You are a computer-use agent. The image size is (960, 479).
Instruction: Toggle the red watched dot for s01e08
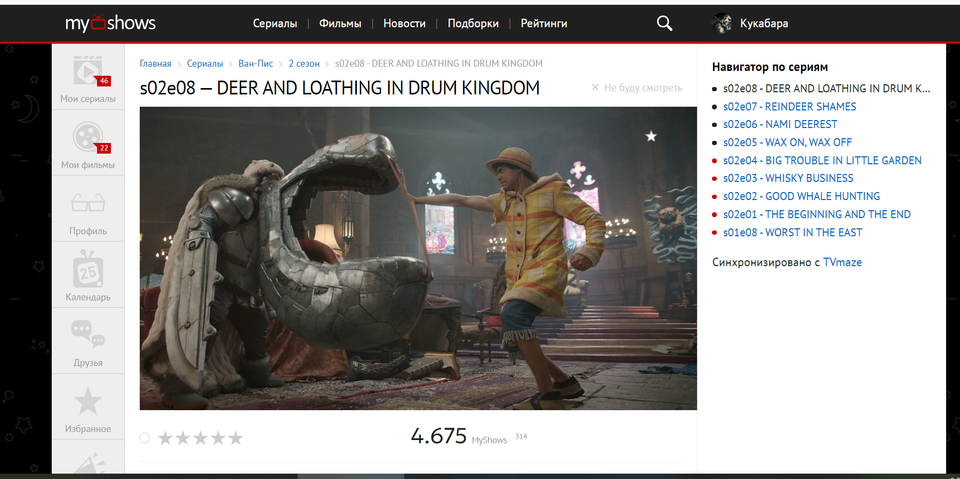(x=714, y=233)
